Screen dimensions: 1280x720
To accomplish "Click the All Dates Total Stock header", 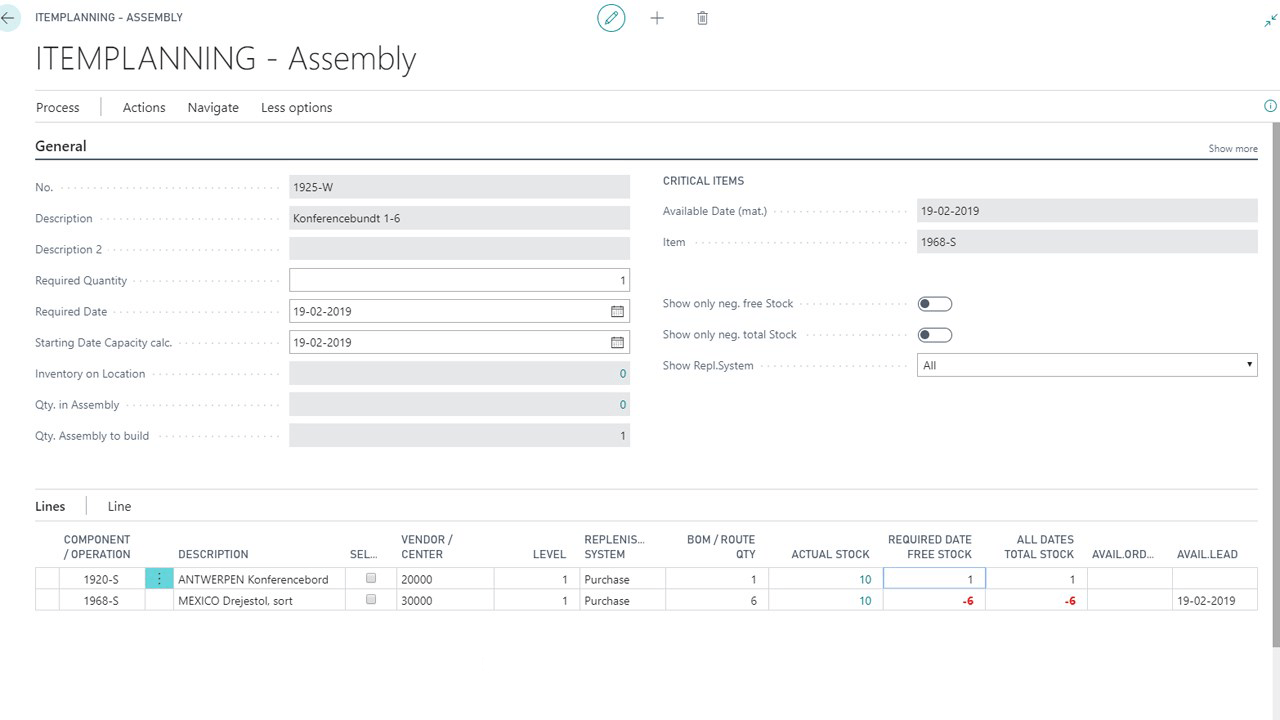I will (1039, 547).
